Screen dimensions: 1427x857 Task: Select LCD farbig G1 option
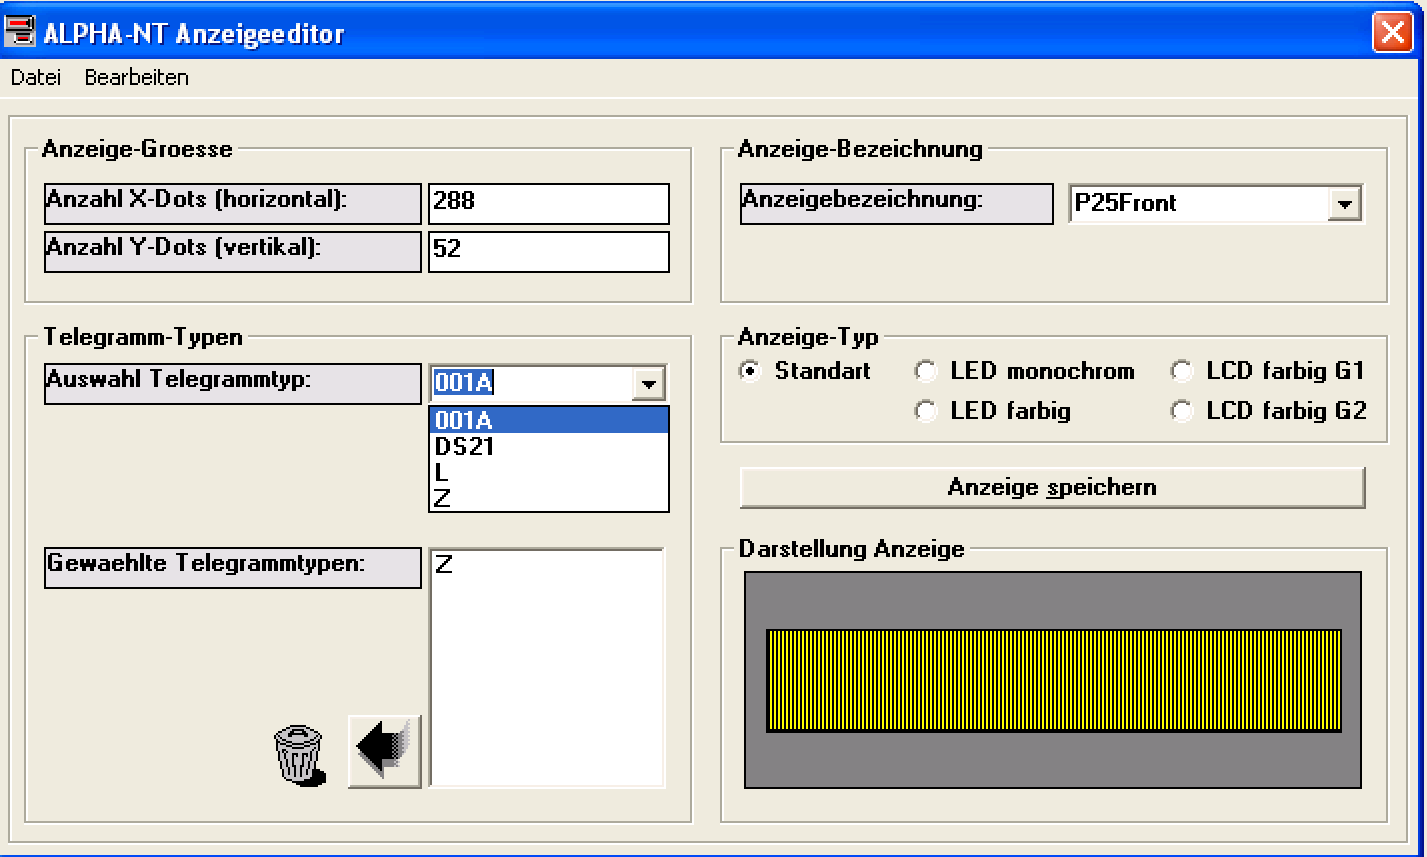1182,372
